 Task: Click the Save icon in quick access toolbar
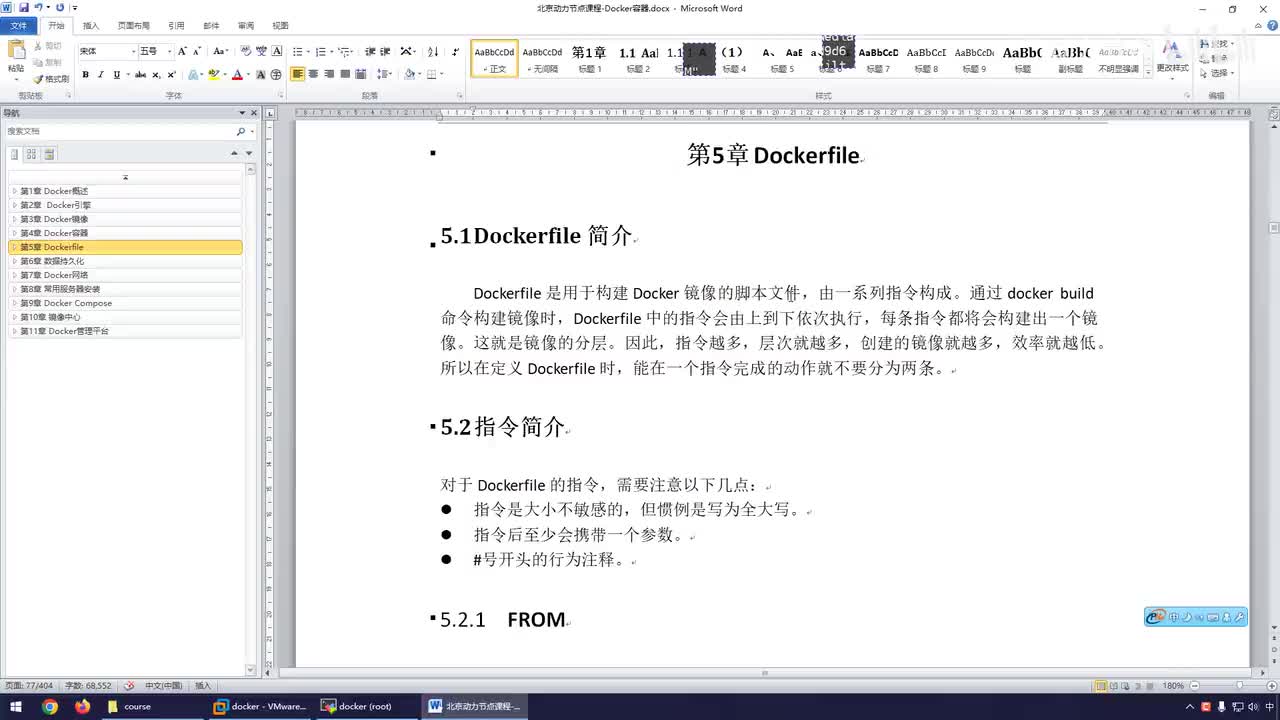23,8
